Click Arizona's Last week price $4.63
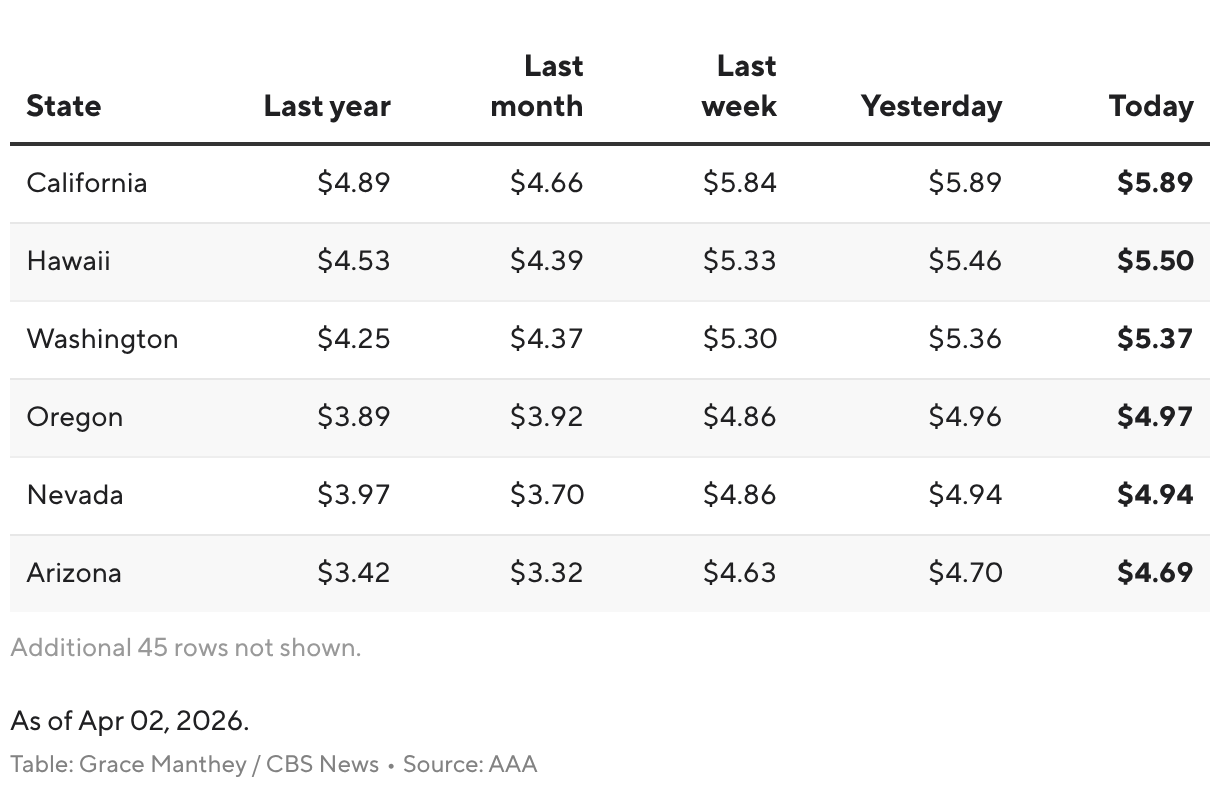Screen dimensions: 1220x790 (x=740, y=573)
